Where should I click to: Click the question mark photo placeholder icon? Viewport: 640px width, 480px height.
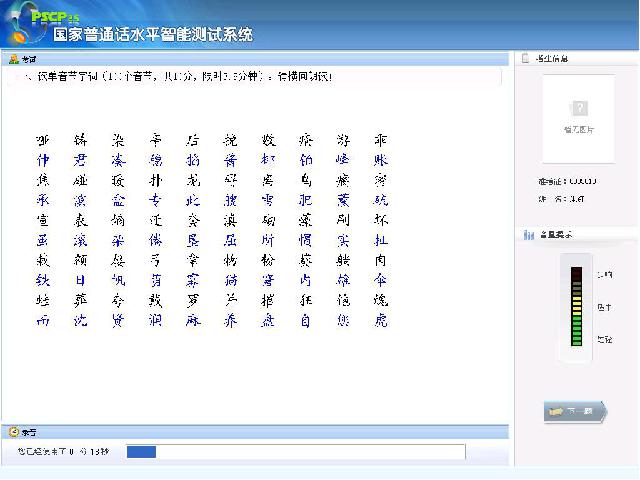(579, 109)
